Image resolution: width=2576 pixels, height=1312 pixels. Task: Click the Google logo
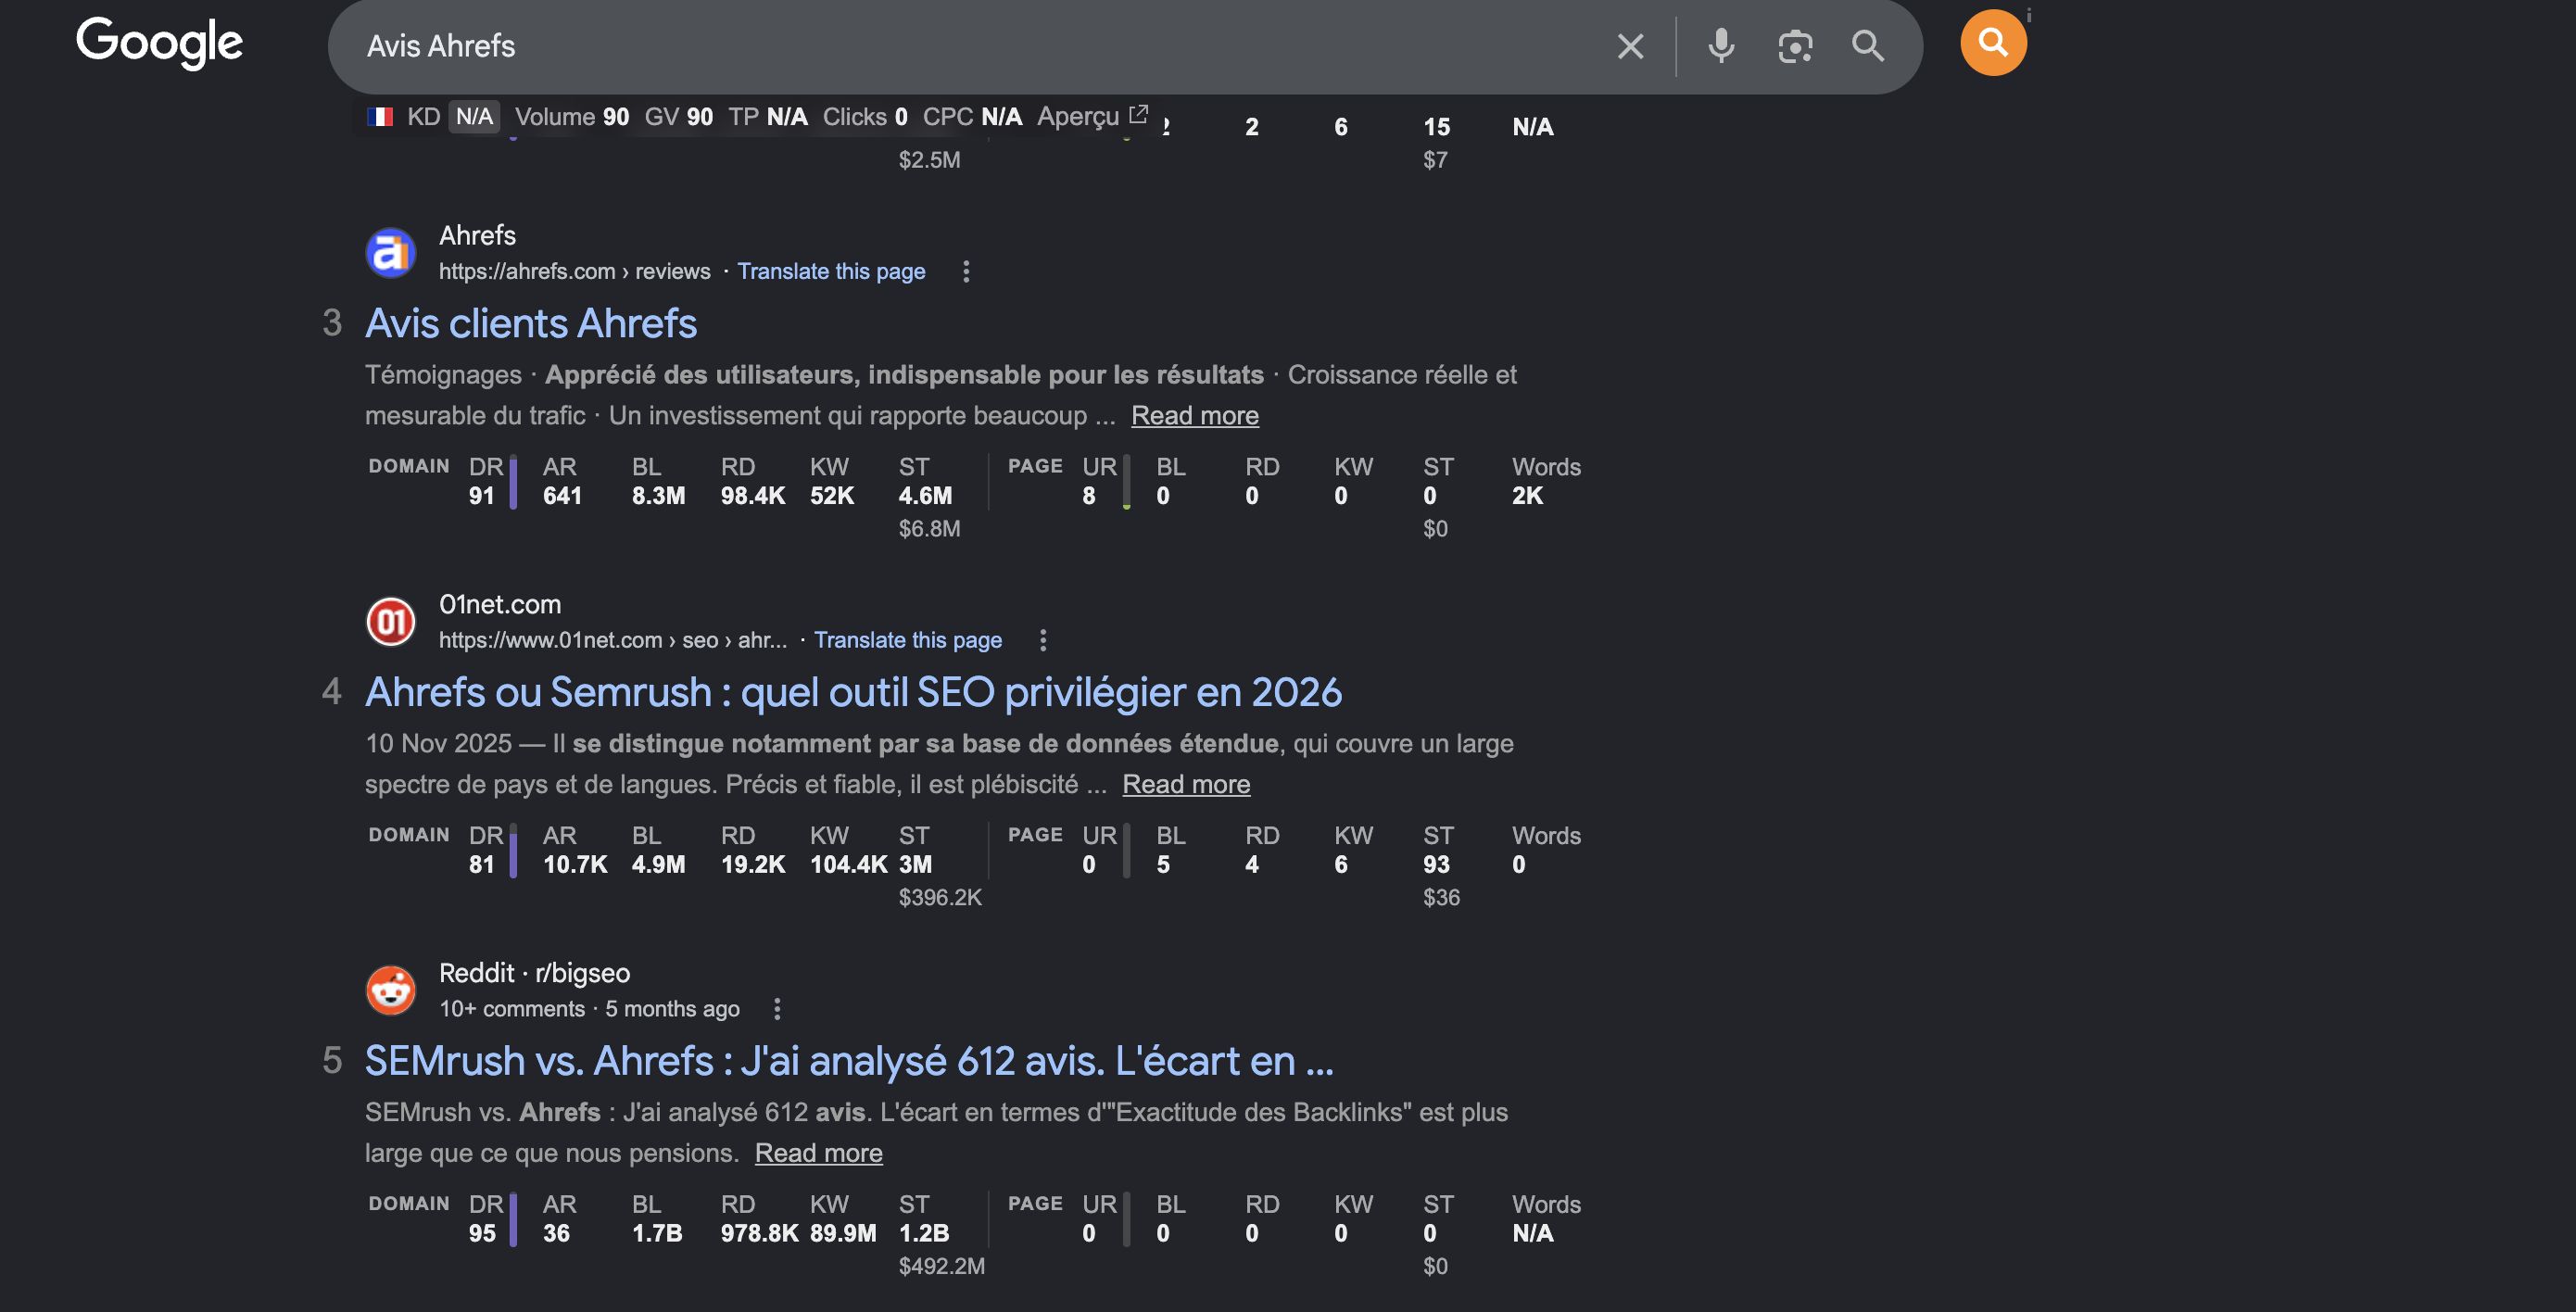pos(159,43)
